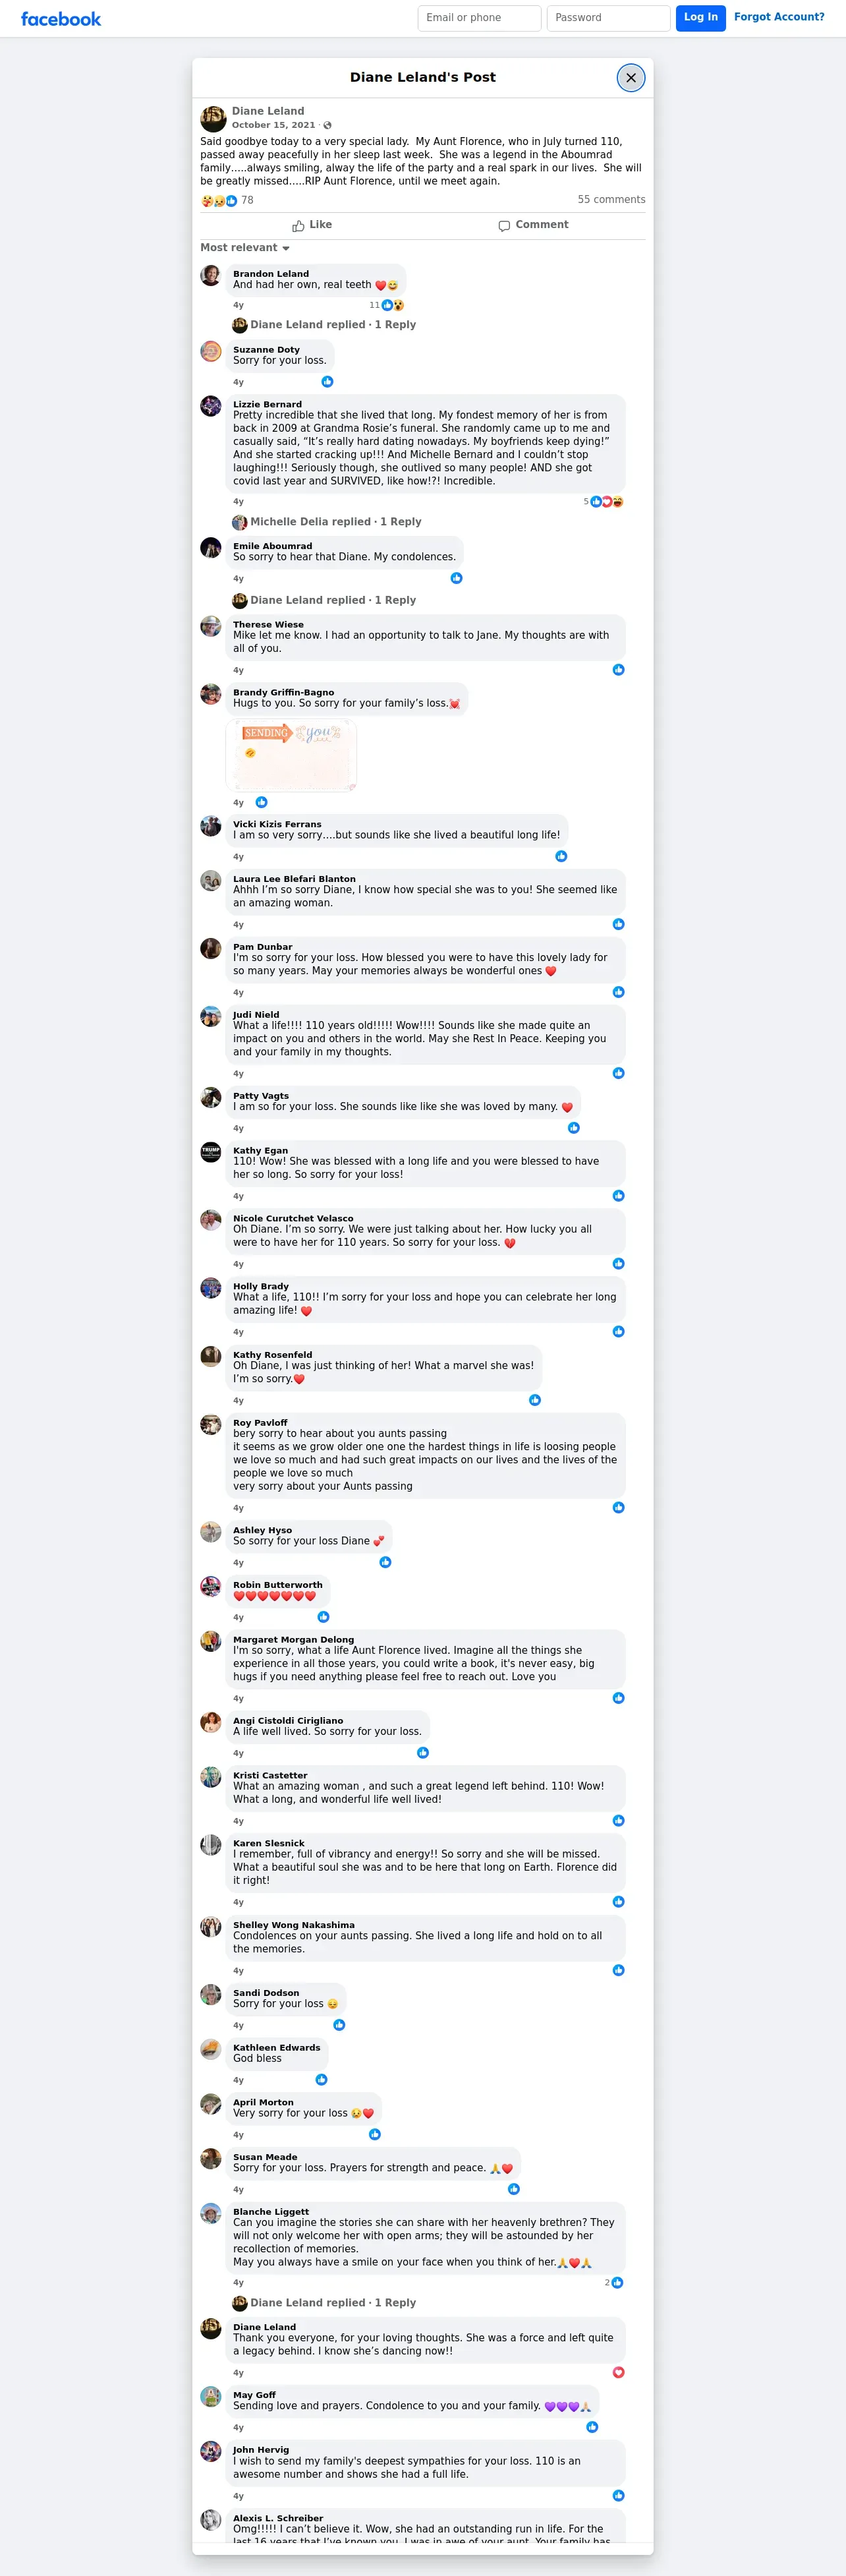Open the 55 comments link
The height and width of the screenshot is (2576, 846).
611,200
